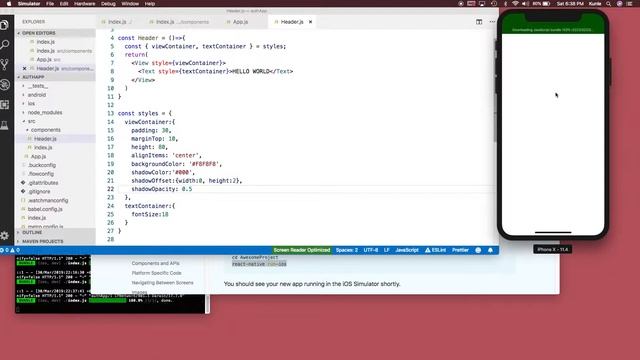This screenshot has width=640, height=360.
Task: Click the HELLO WORLD Text line in code
Action: point(216,71)
